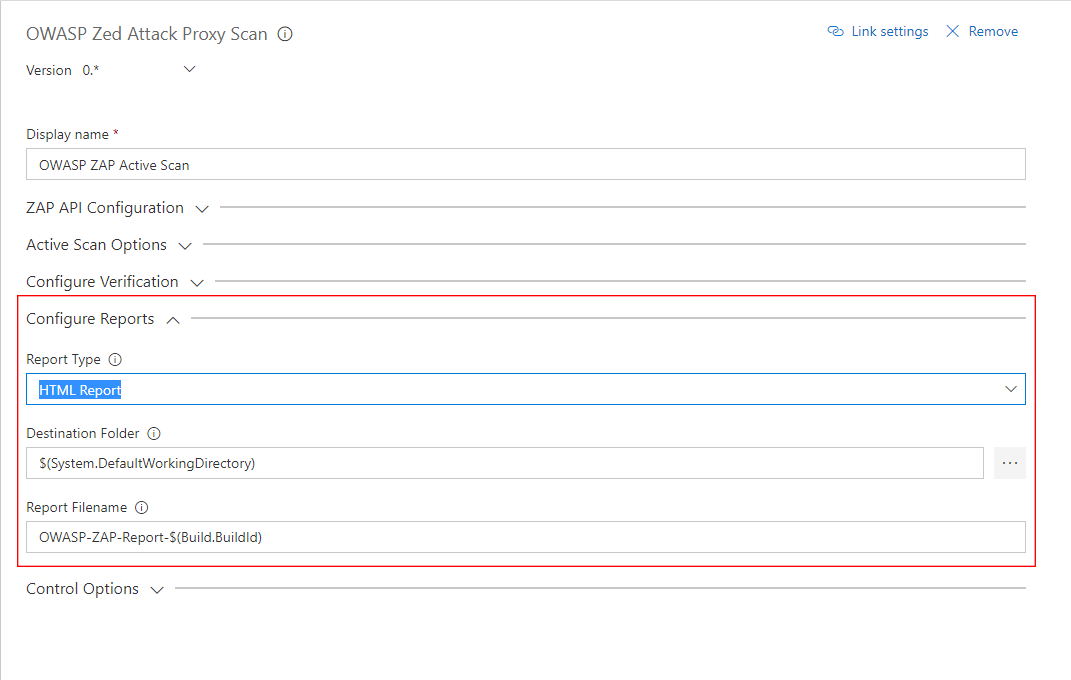Click the Remove link

[993, 31]
